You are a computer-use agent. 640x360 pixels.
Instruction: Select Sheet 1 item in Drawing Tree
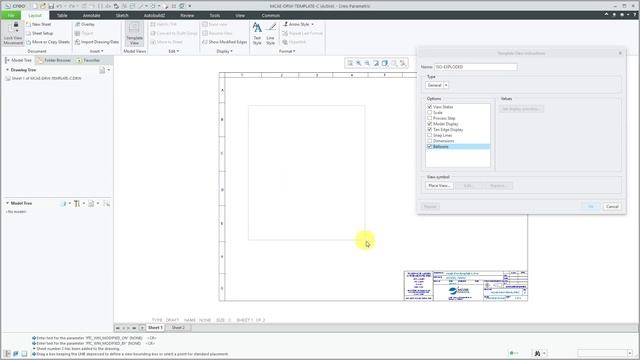click(44, 78)
